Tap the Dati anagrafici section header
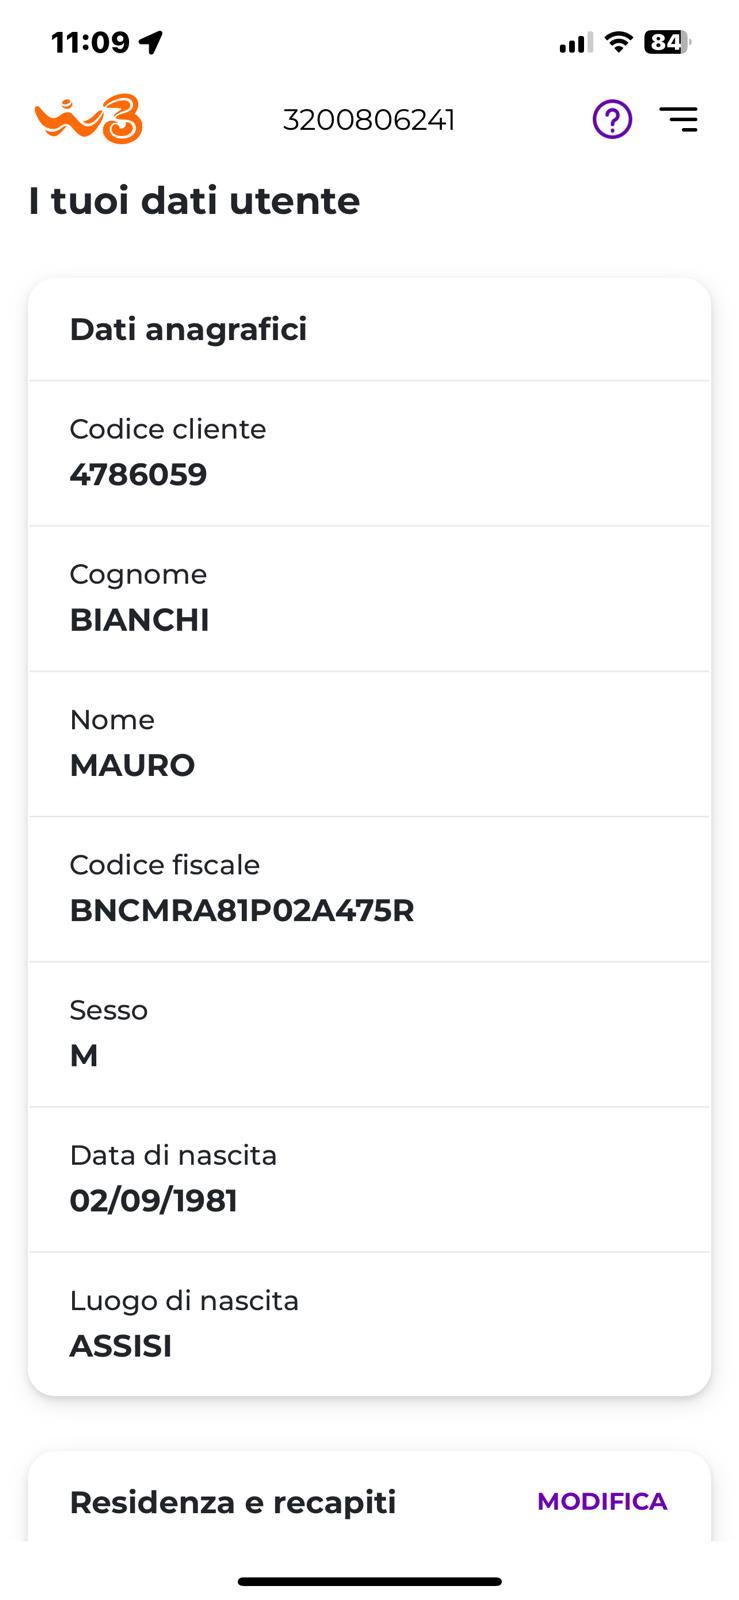 click(188, 329)
